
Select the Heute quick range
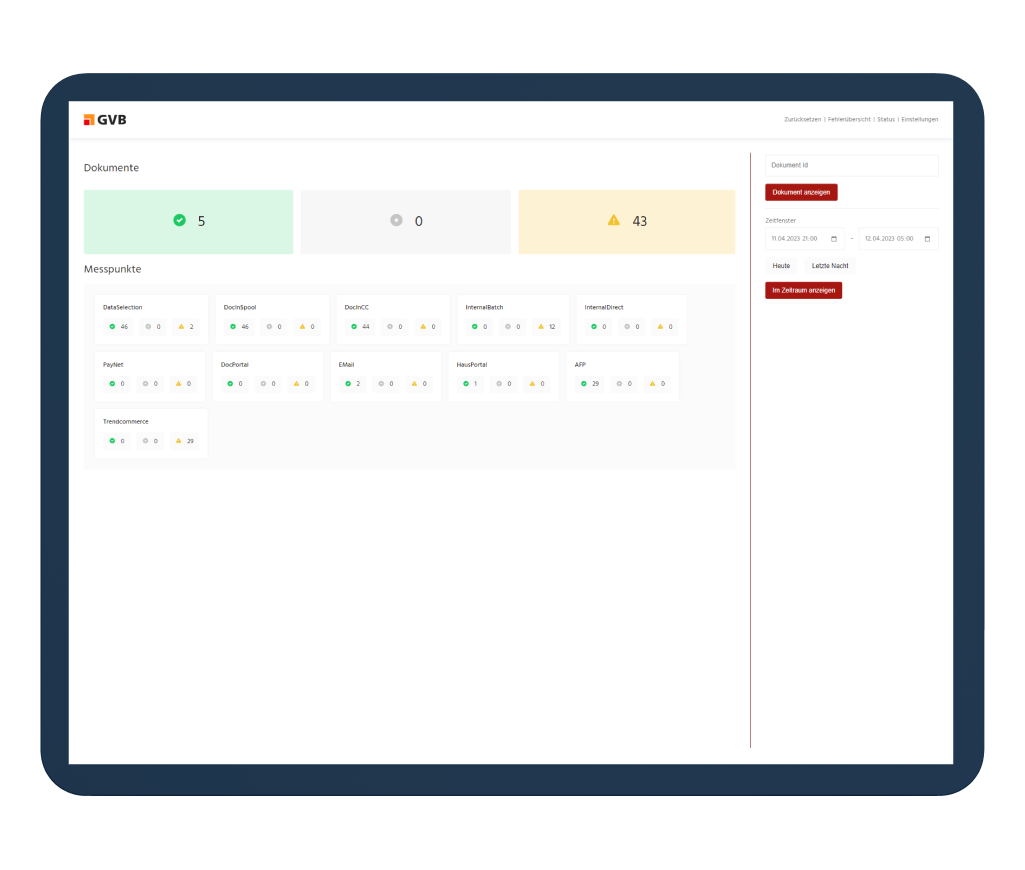click(x=781, y=266)
